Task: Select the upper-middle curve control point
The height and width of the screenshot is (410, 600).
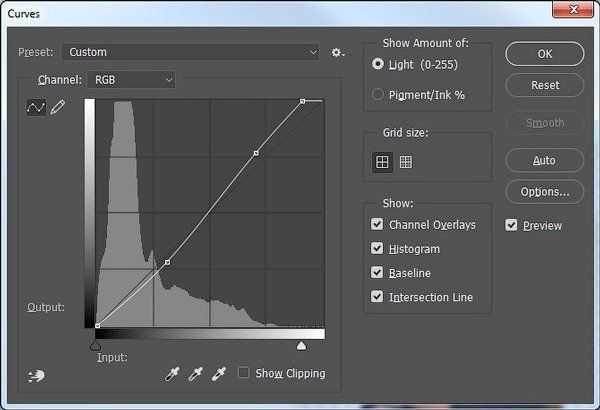Action: pyautogui.click(x=256, y=153)
